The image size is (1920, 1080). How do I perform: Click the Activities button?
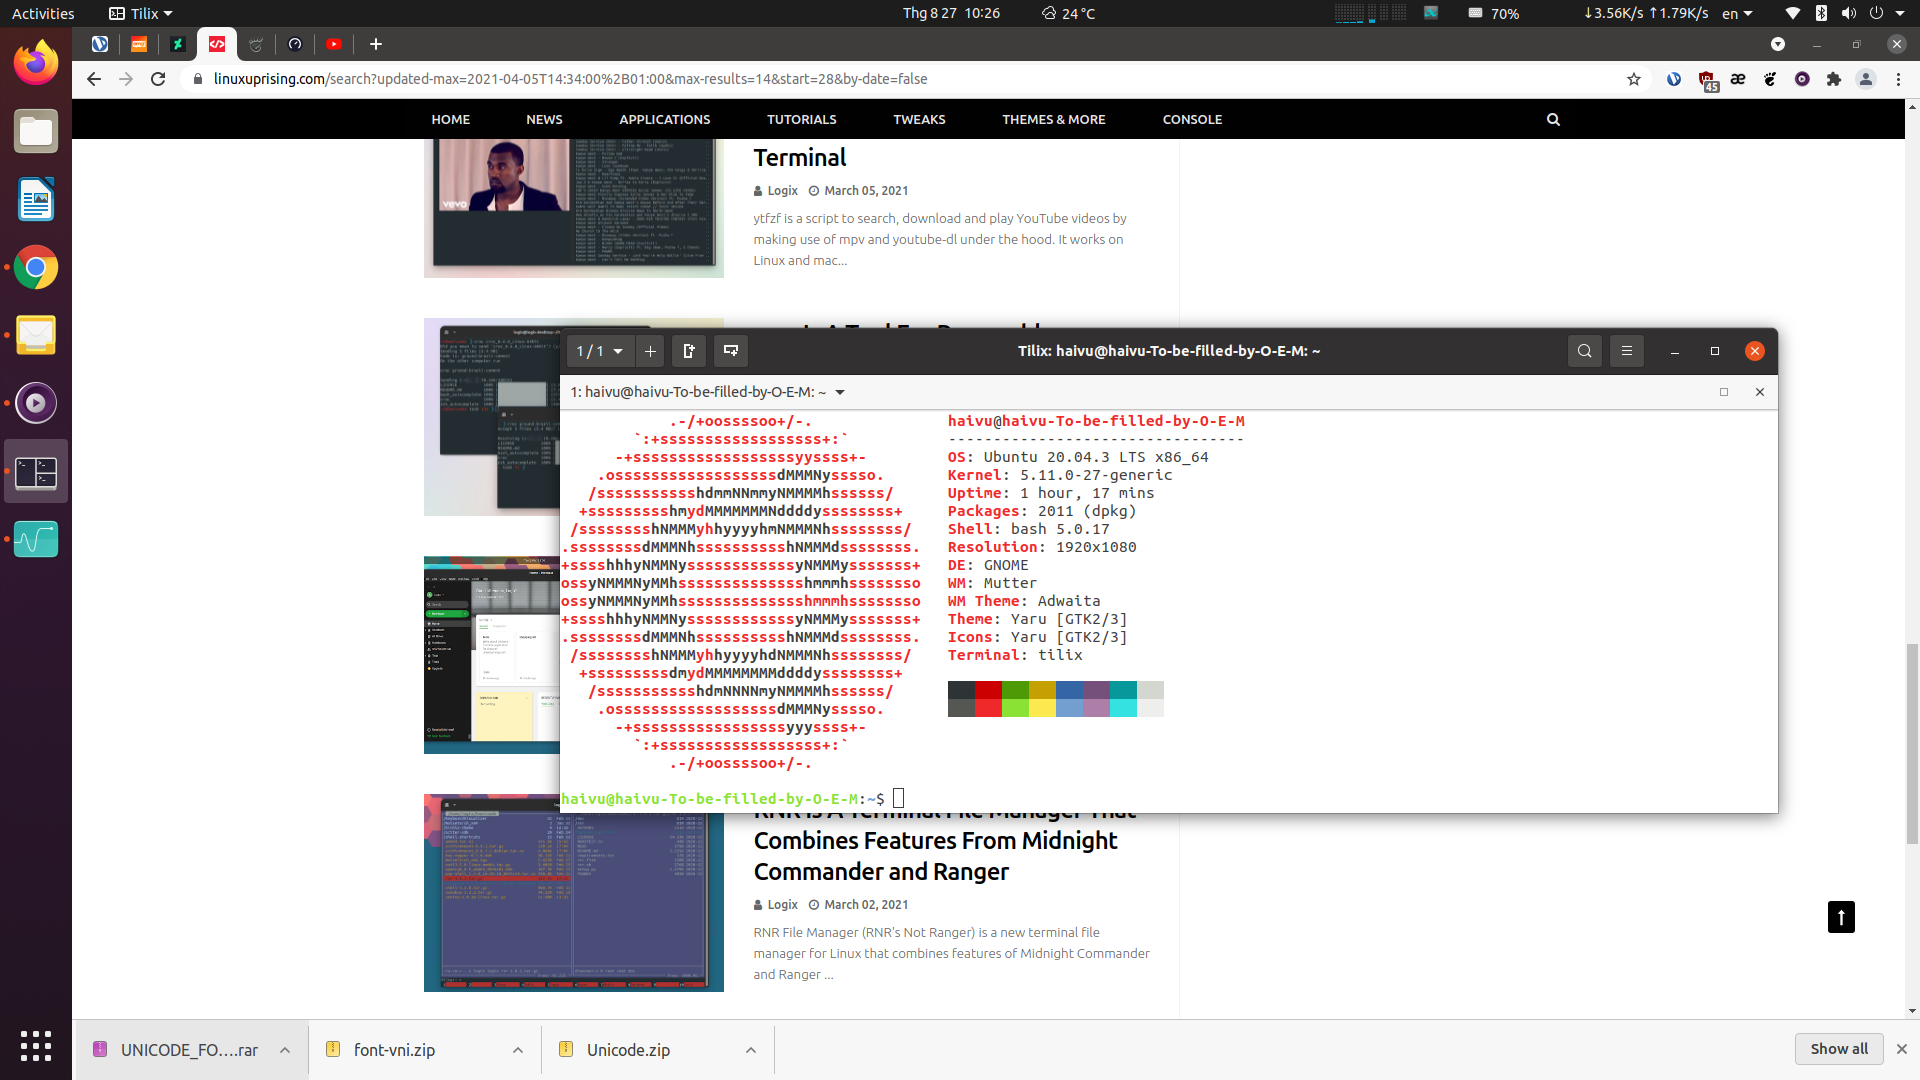click(x=43, y=13)
